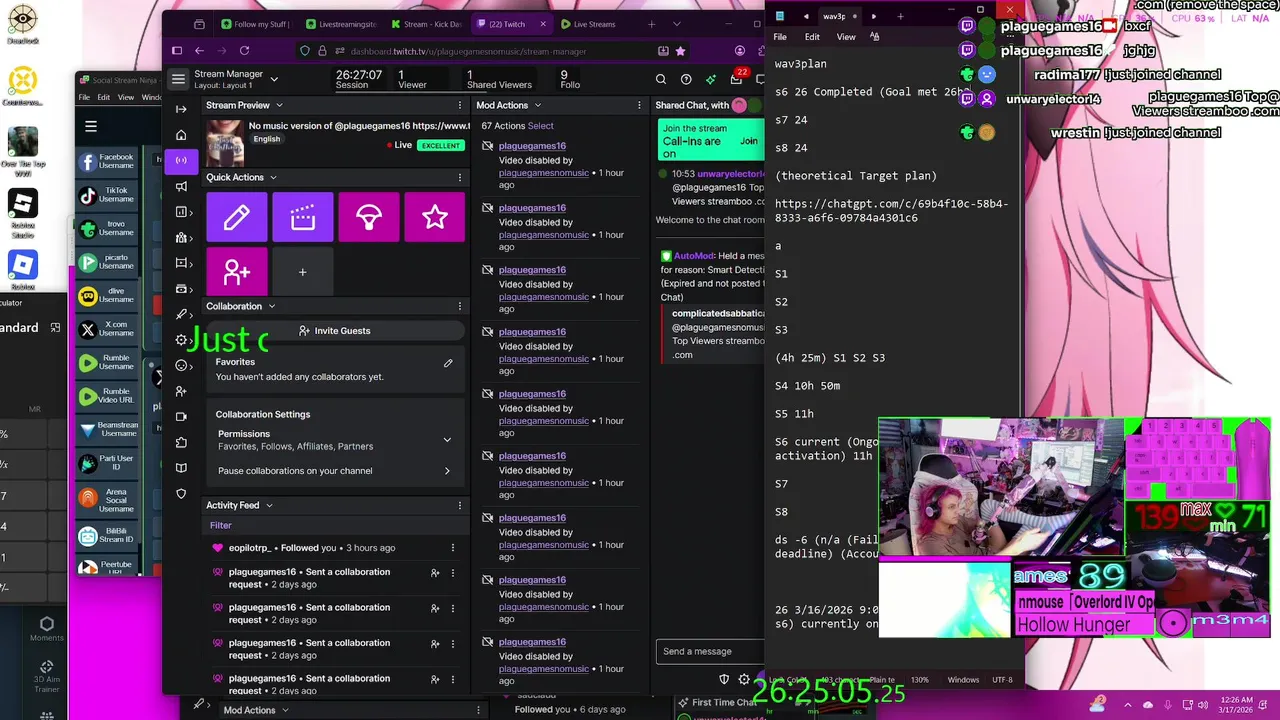Expand the Stream Manager layout dropdown
The image size is (1280, 720).
pos(275,79)
